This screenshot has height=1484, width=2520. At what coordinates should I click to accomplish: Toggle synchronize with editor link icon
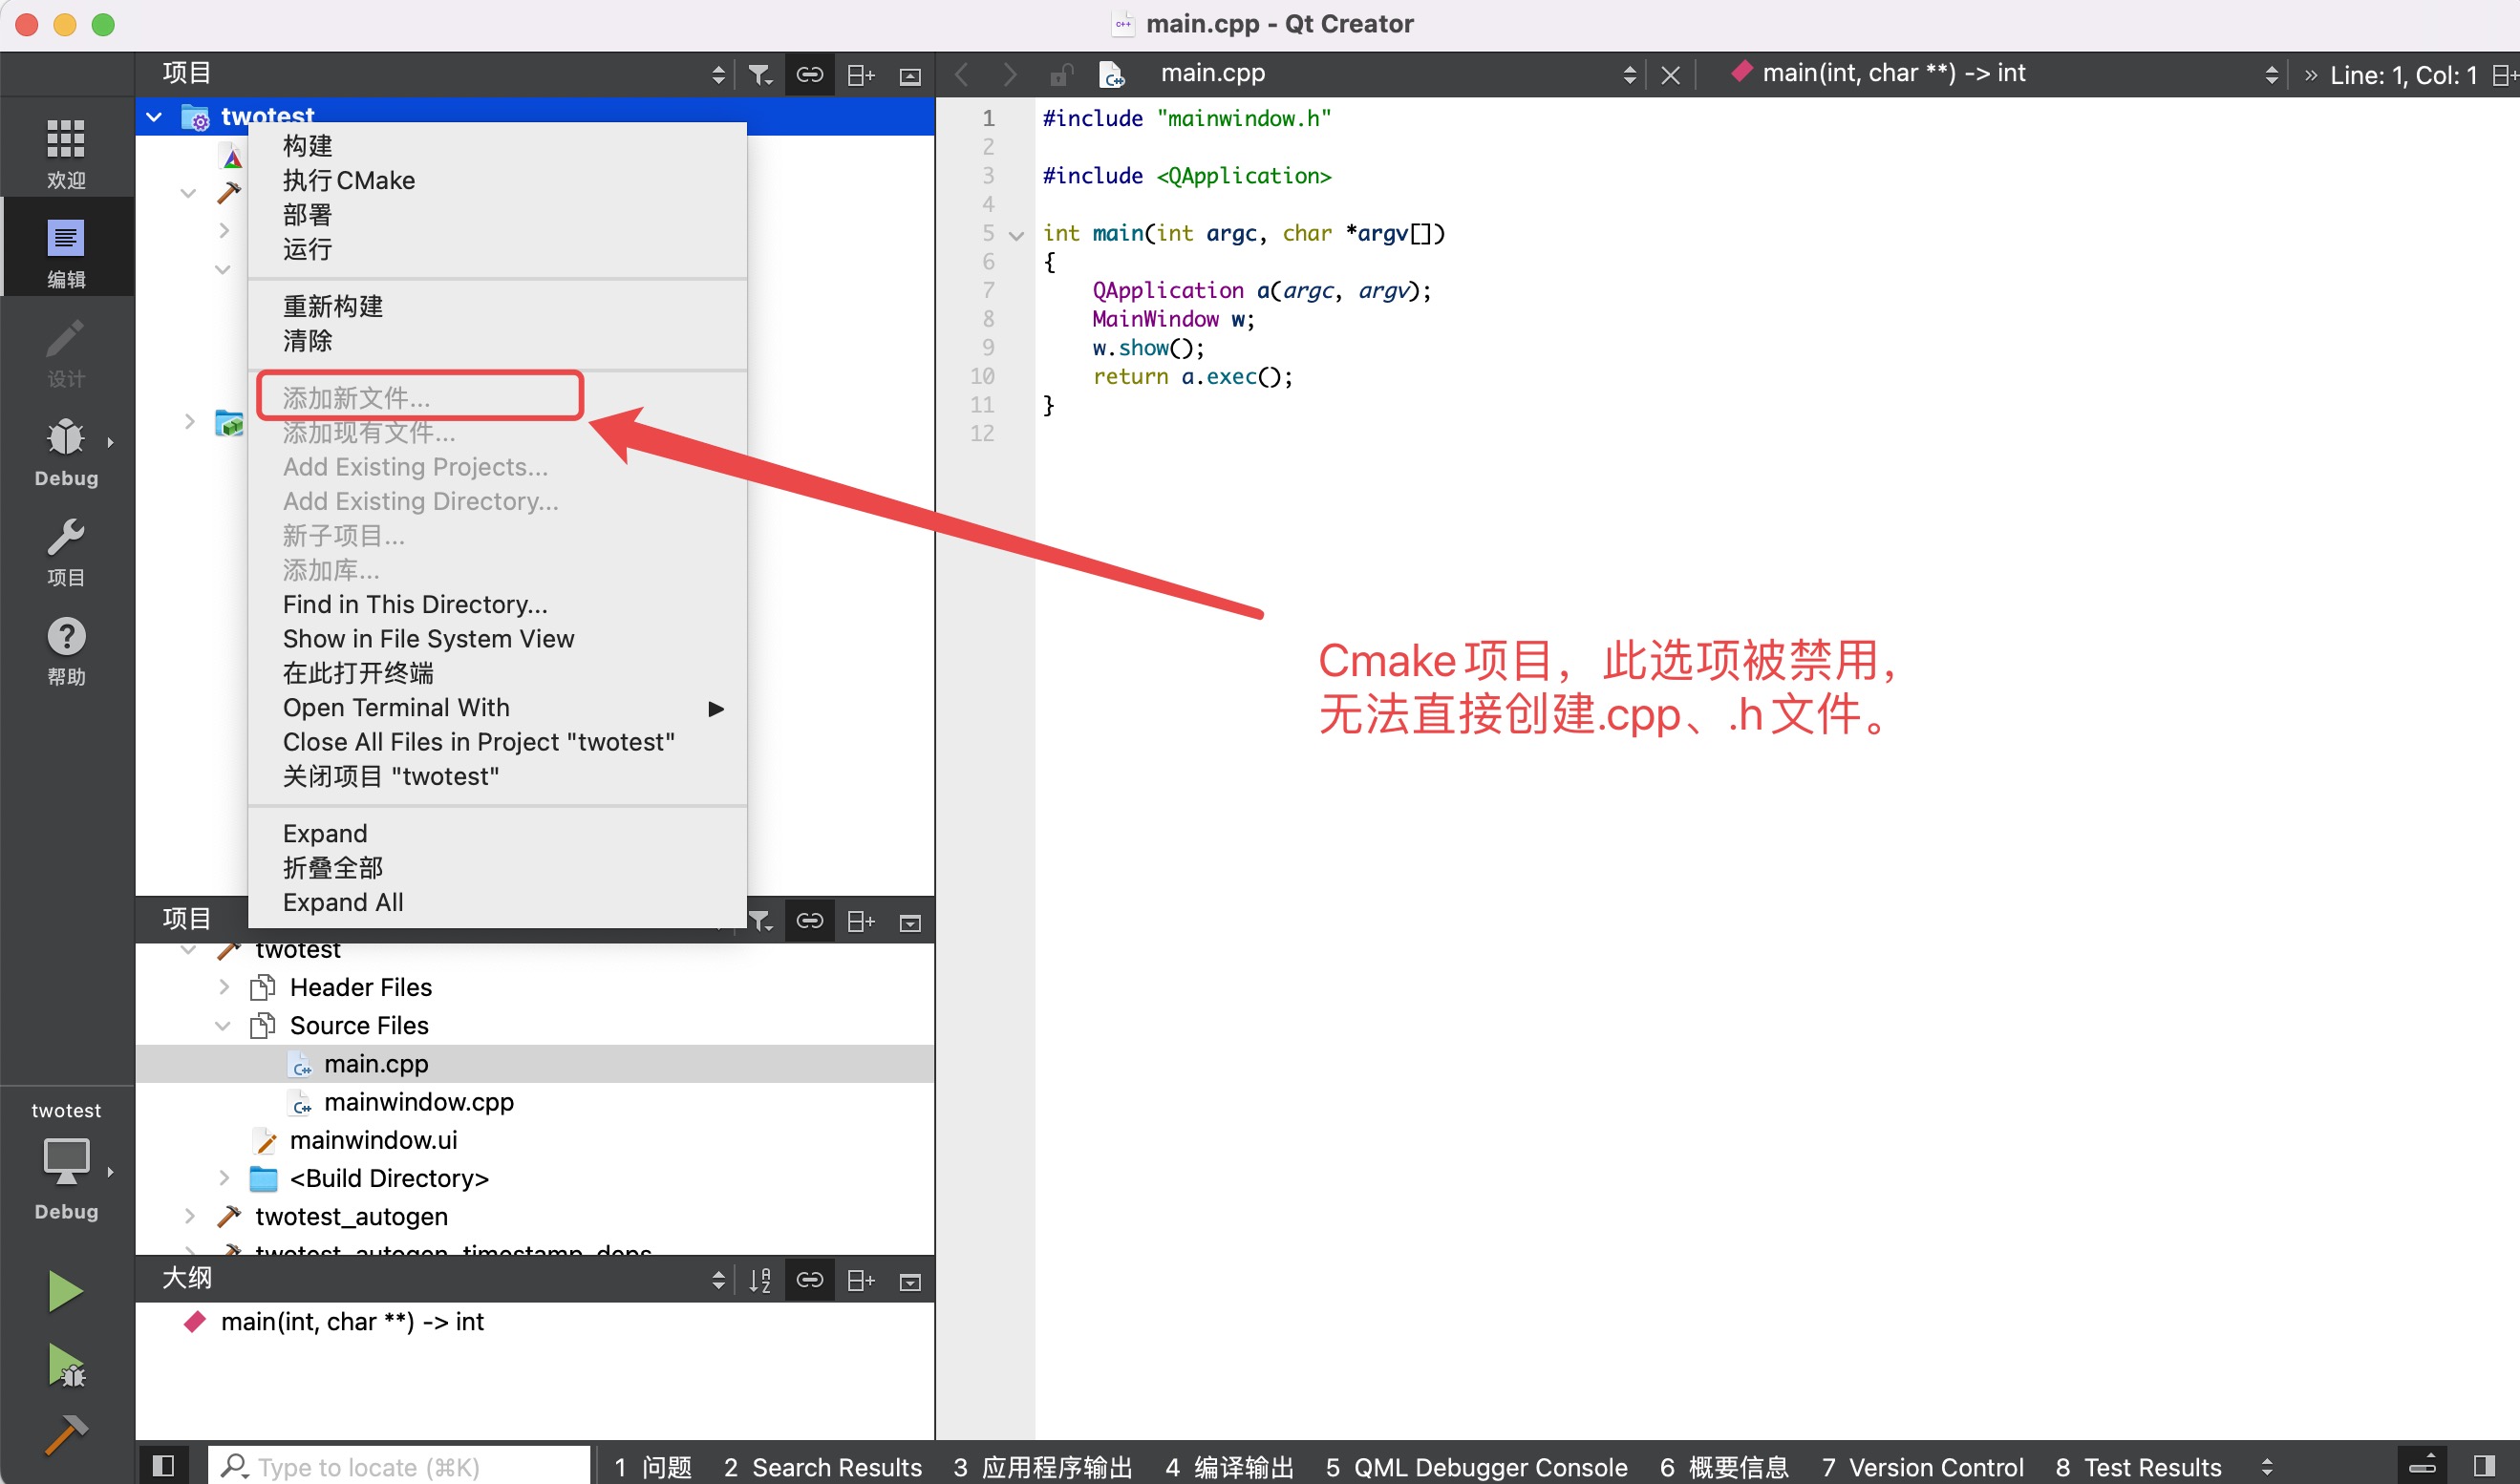click(x=809, y=75)
